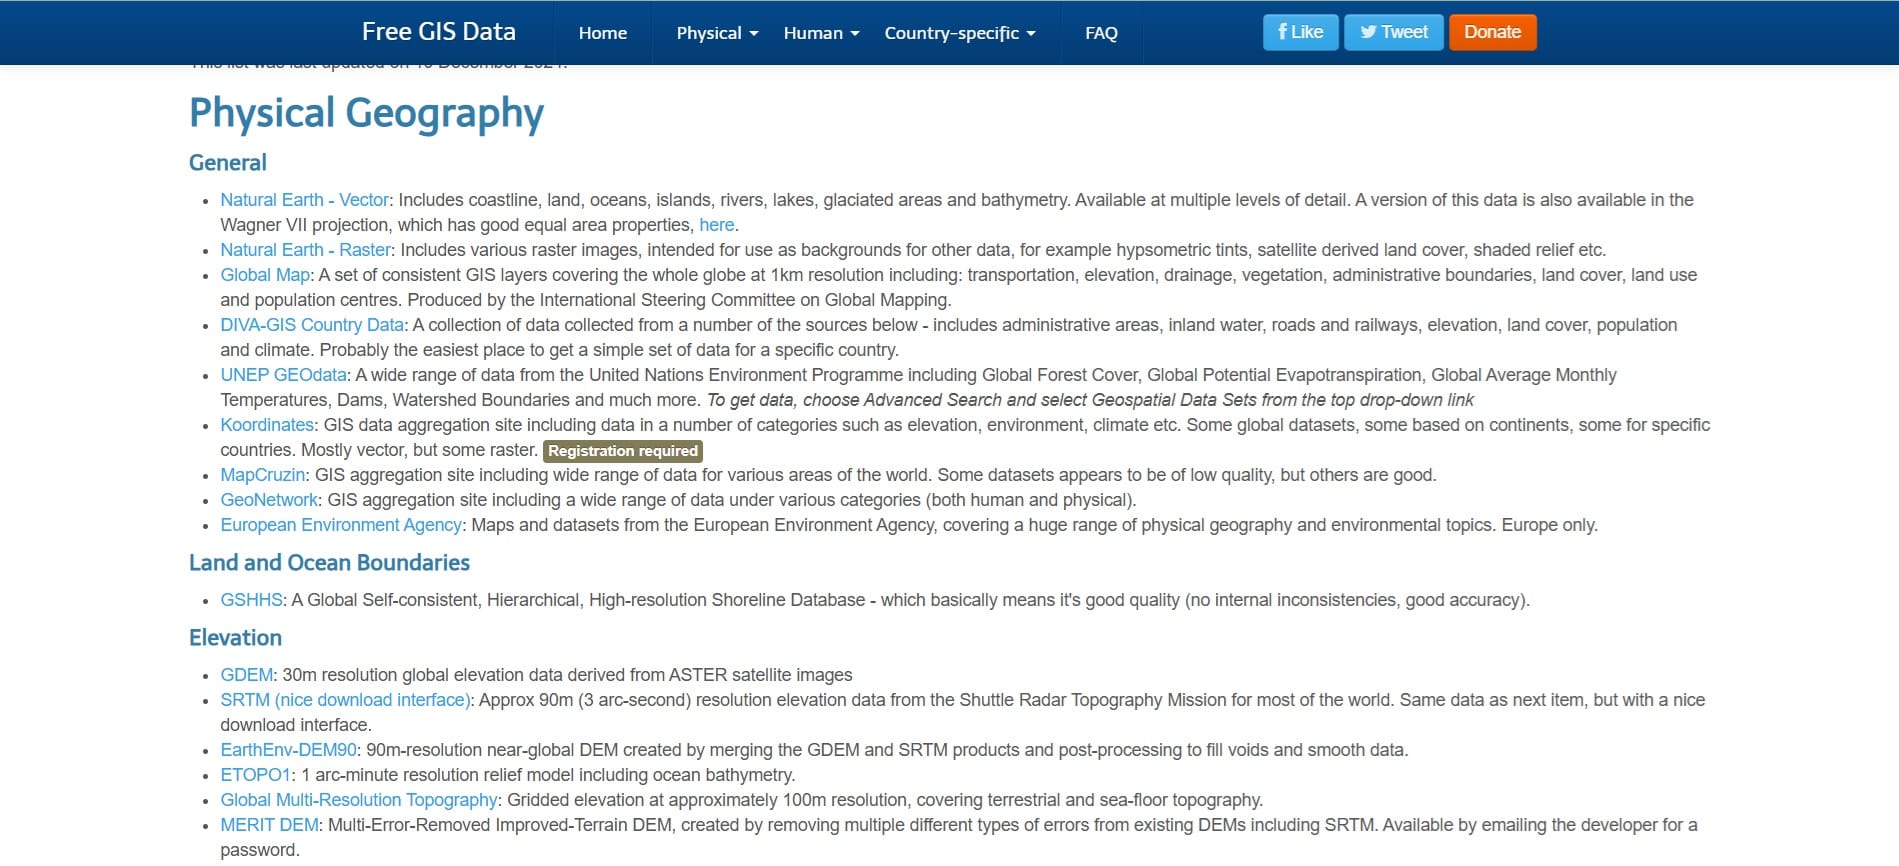Open the MapCruzin link
Image resolution: width=1899 pixels, height=866 pixels.
pos(263,475)
